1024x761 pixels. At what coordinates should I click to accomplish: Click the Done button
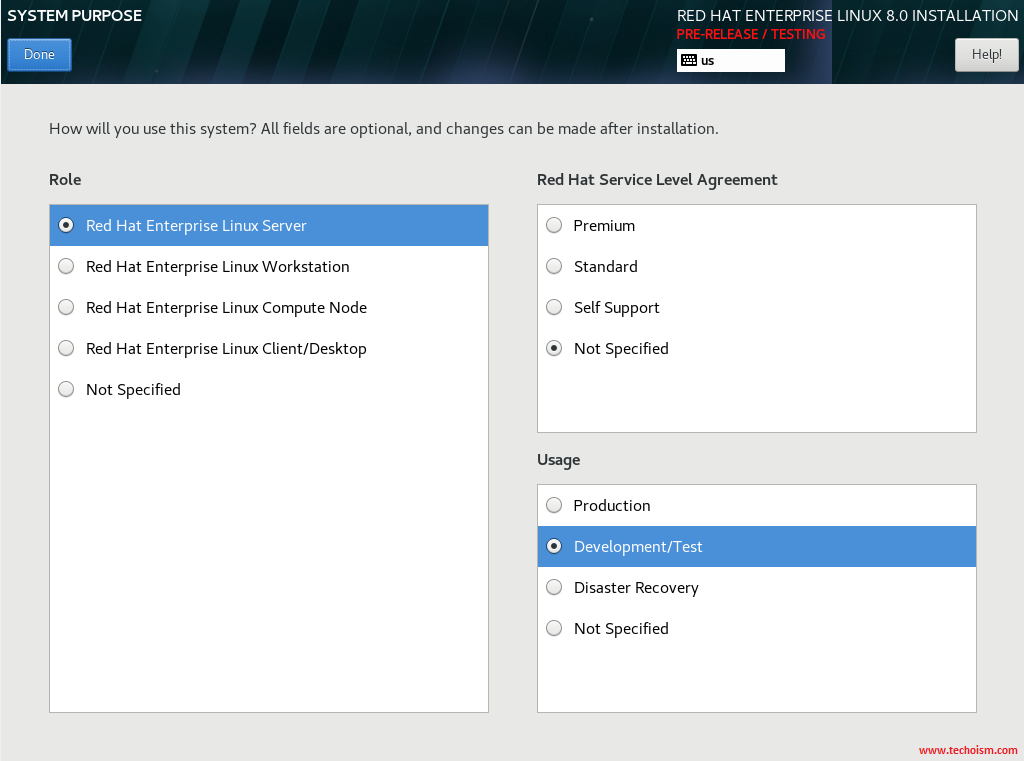coord(39,55)
